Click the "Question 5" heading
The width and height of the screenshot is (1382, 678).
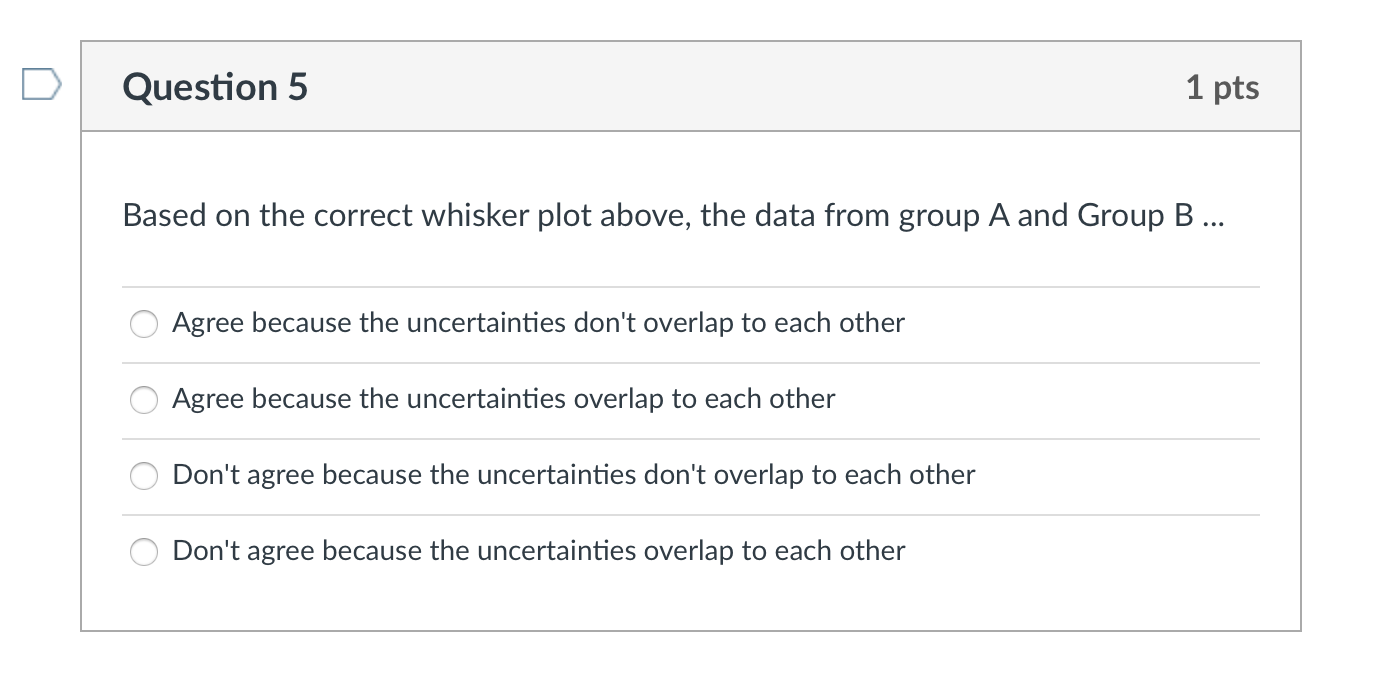215,87
